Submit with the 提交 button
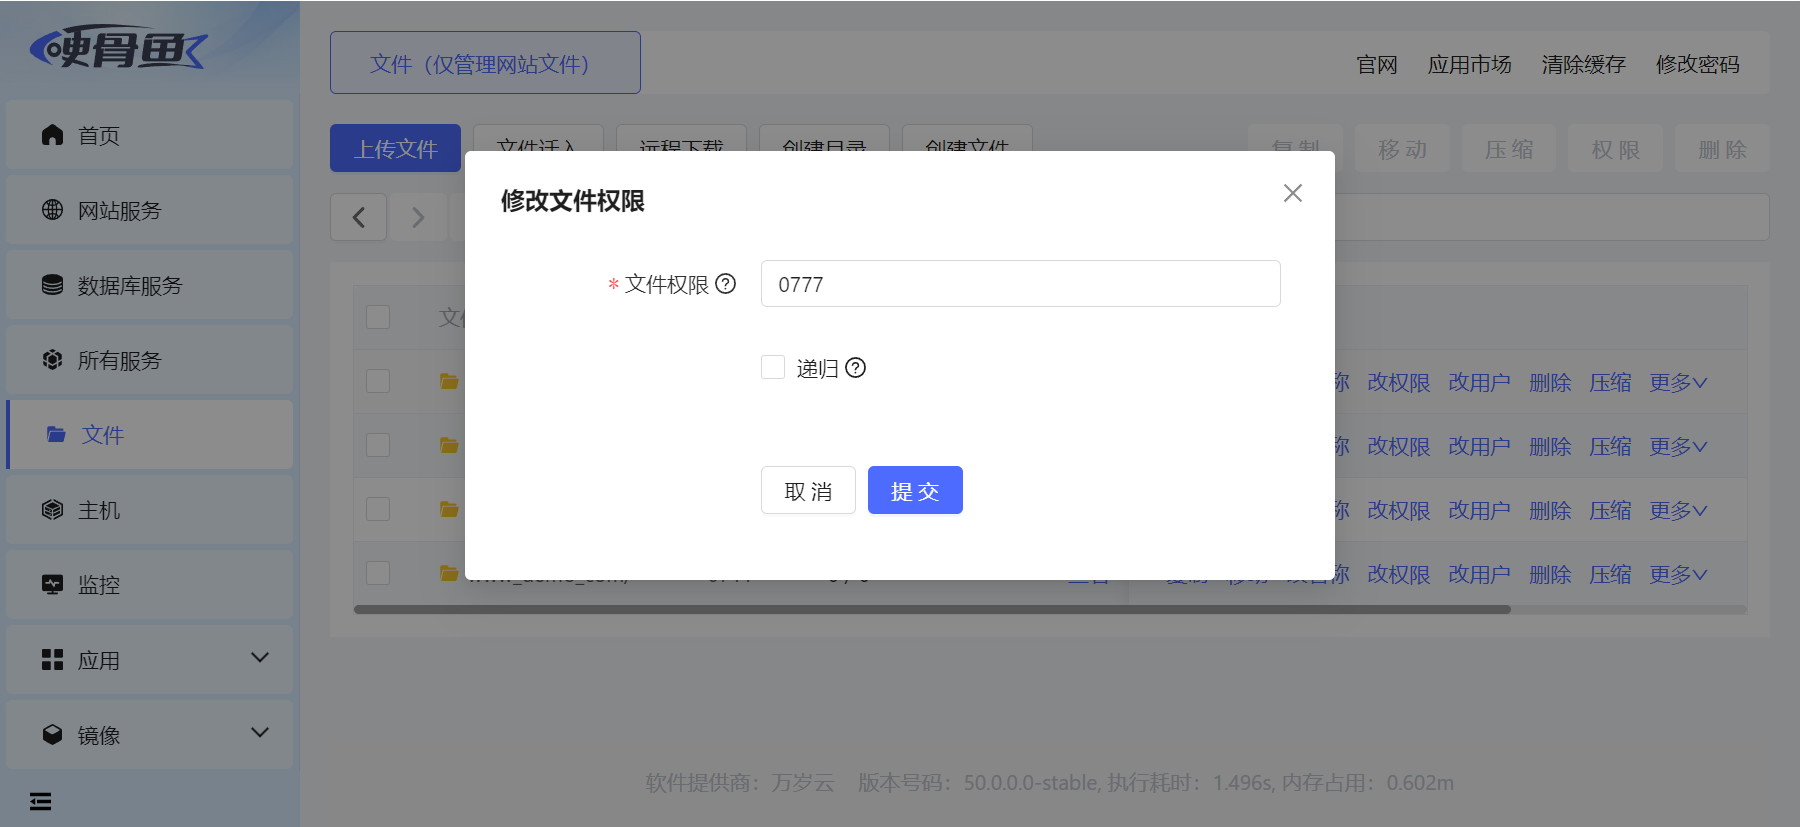This screenshot has width=1800, height=827. (915, 490)
